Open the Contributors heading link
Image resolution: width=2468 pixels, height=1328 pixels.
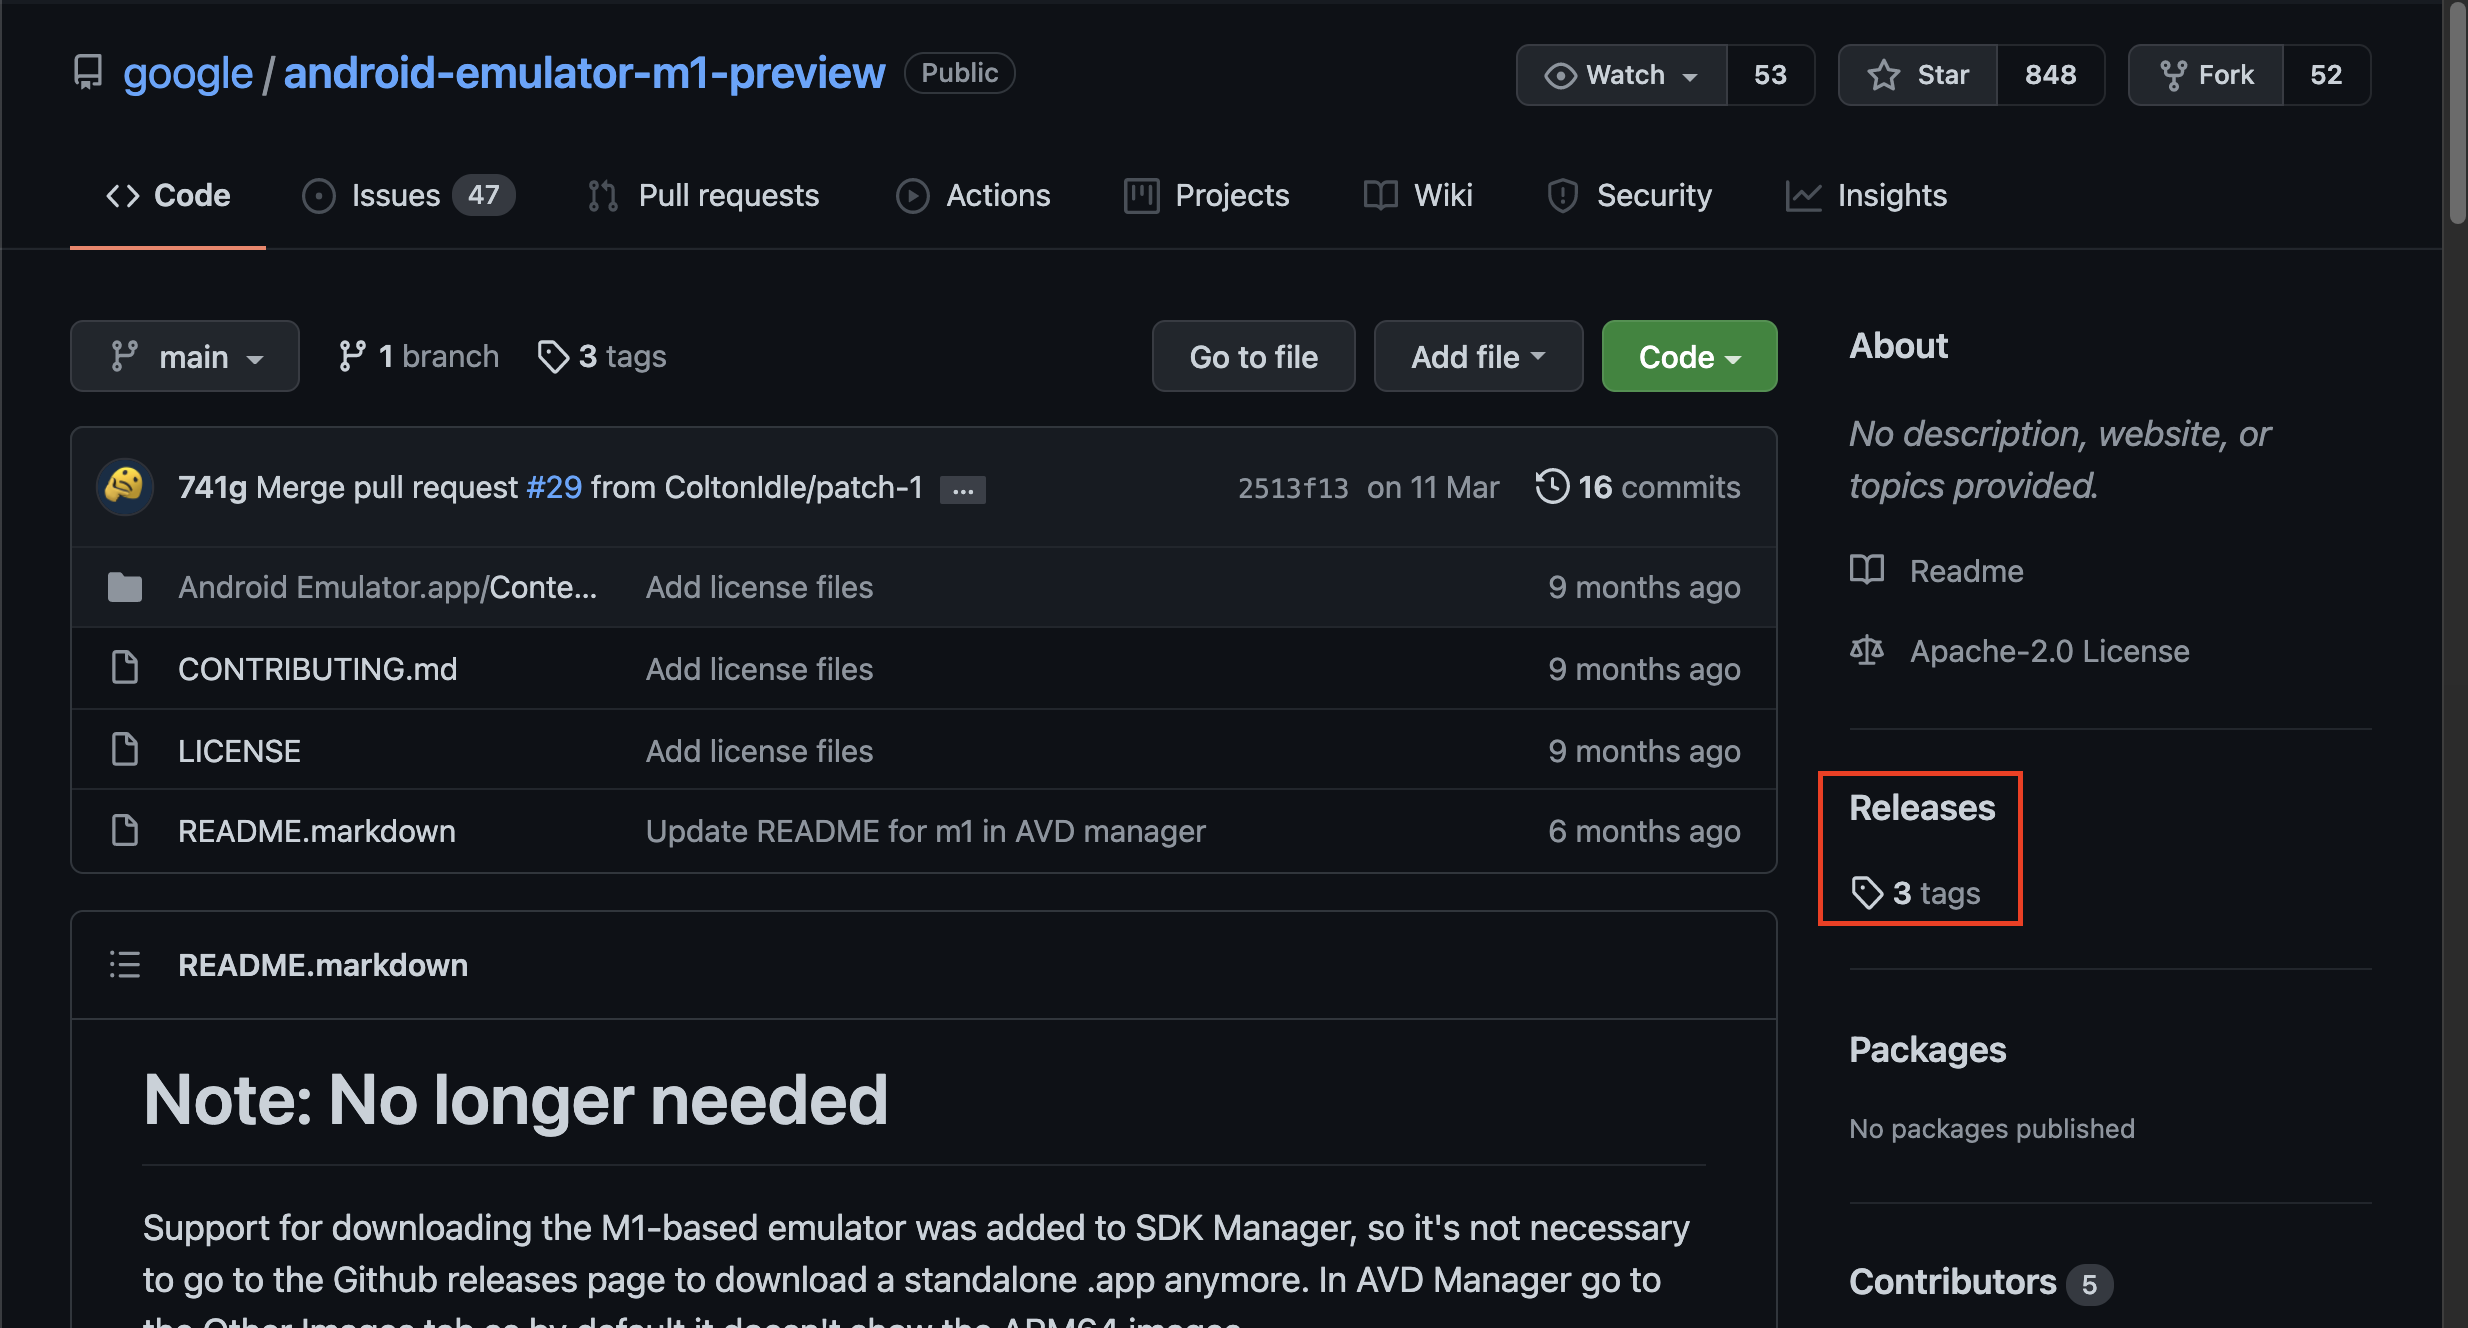pos(1952,1281)
